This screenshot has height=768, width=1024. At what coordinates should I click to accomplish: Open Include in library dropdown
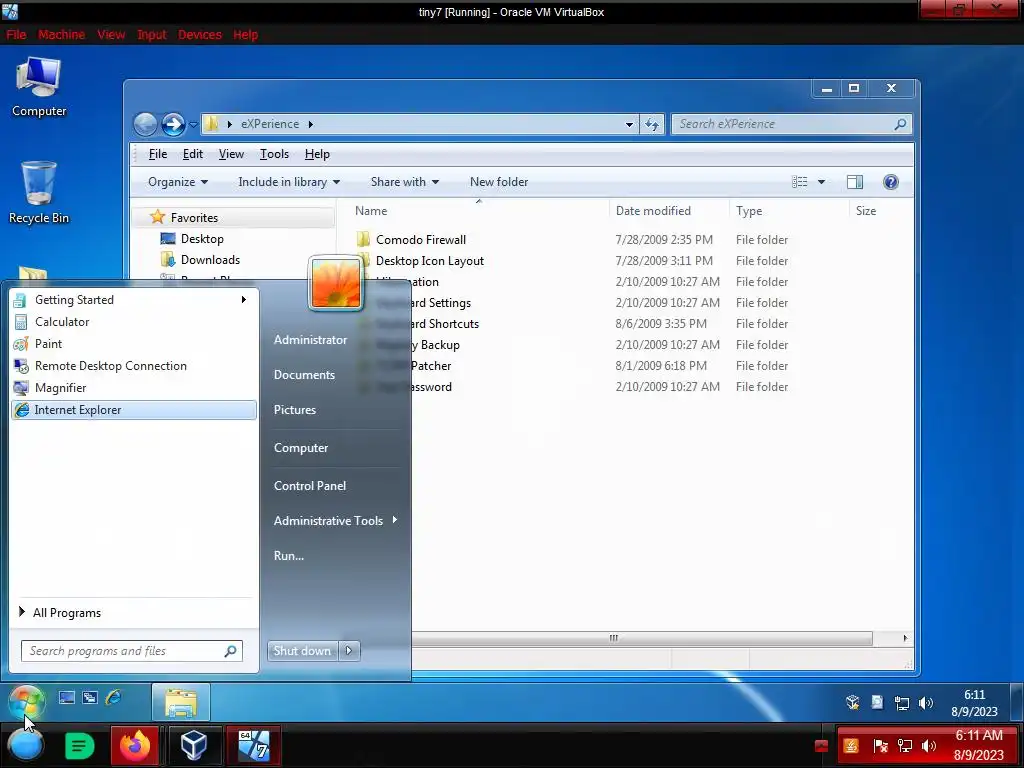click(289, 182)
